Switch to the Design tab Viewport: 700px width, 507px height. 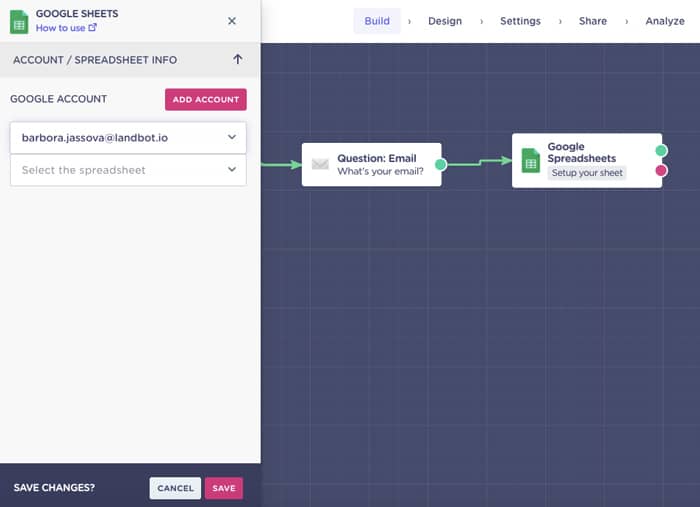point(445,21)
